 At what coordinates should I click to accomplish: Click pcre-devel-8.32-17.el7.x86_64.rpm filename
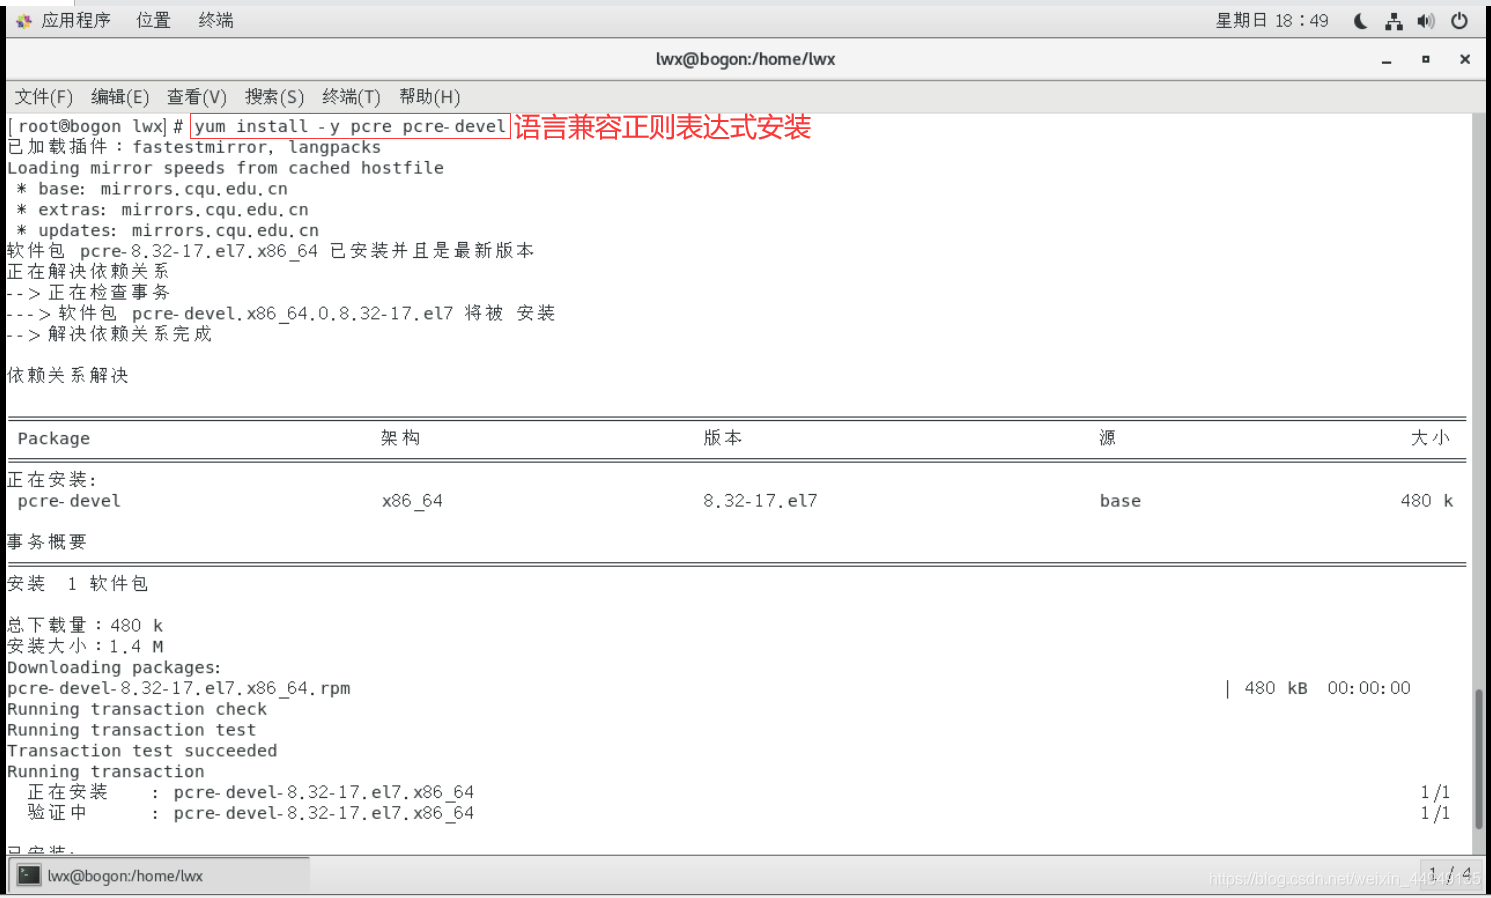click(x=179, y=689)
